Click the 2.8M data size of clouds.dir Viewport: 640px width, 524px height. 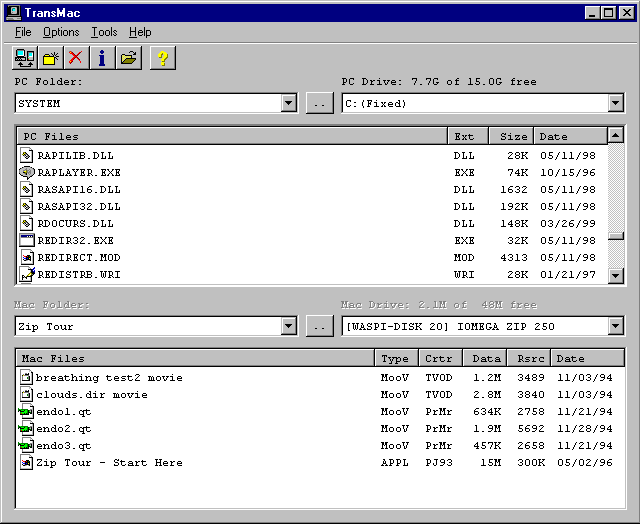coord(487,395)
